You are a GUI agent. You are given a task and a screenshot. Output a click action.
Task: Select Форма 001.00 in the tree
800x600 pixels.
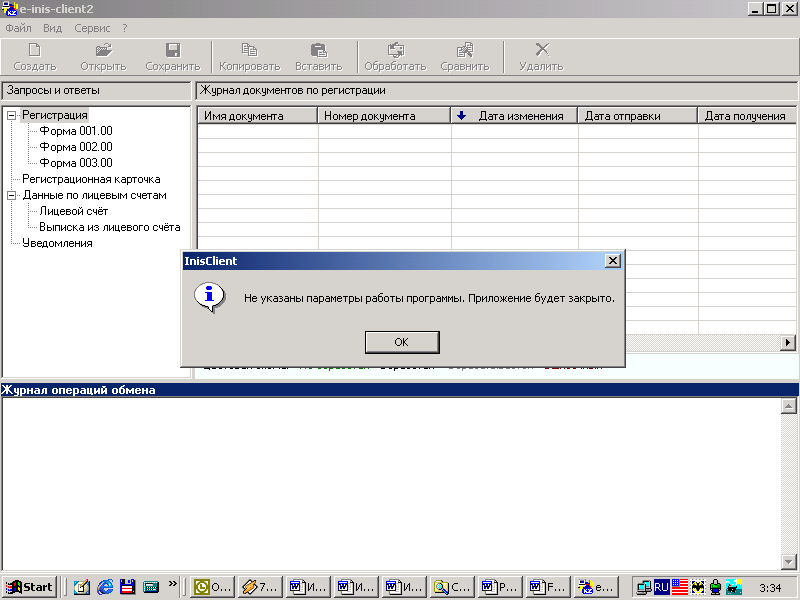click(76, 131)
